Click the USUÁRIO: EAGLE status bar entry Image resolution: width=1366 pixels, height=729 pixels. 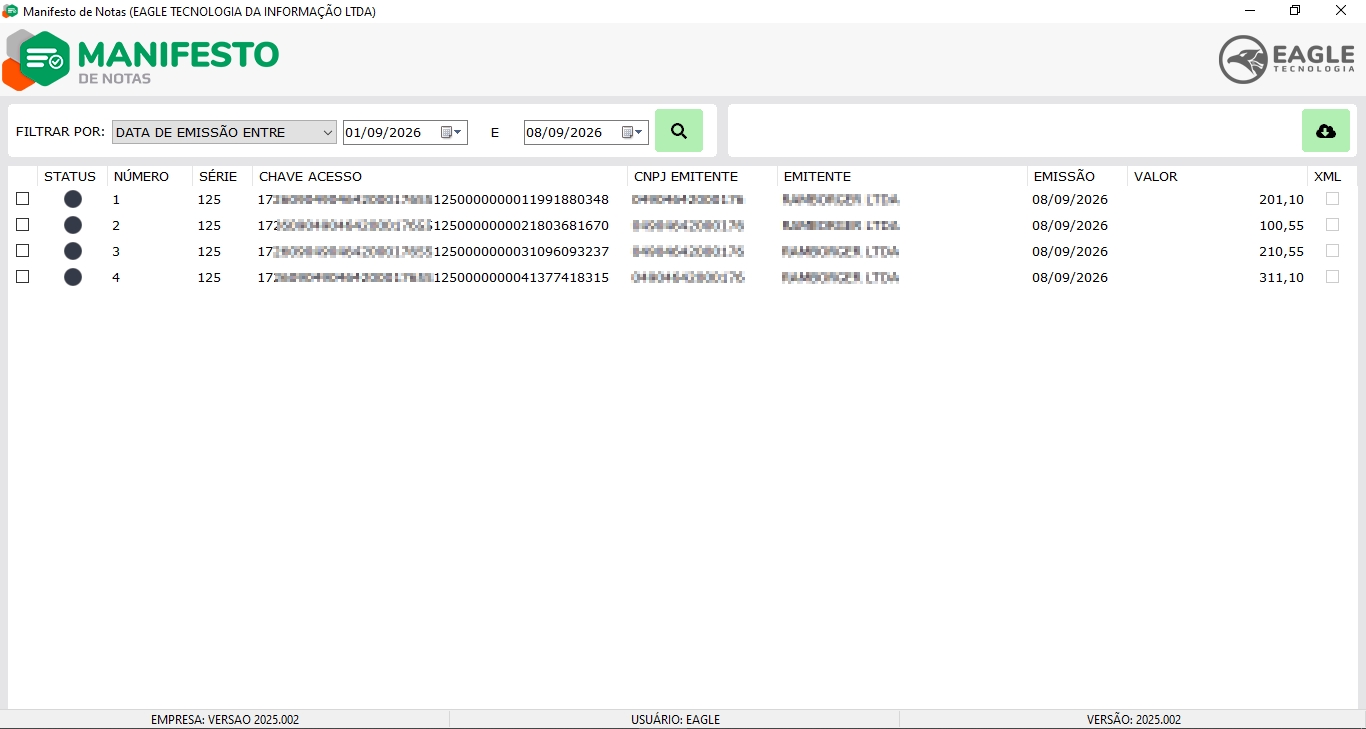(675, 719)
